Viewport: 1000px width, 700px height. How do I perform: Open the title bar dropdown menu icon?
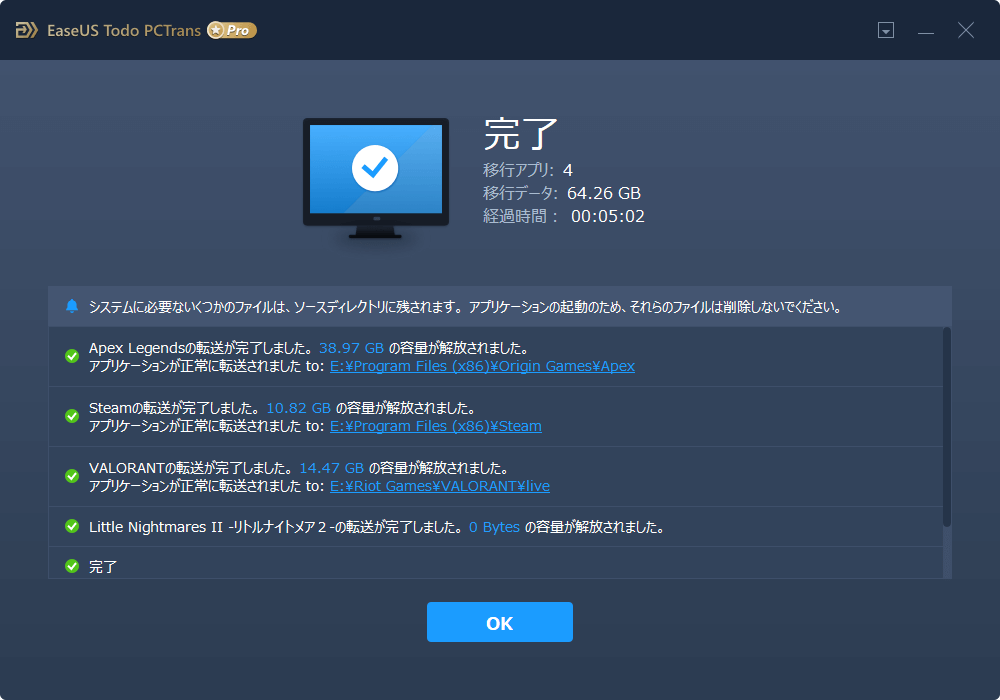tap(886, 30)
